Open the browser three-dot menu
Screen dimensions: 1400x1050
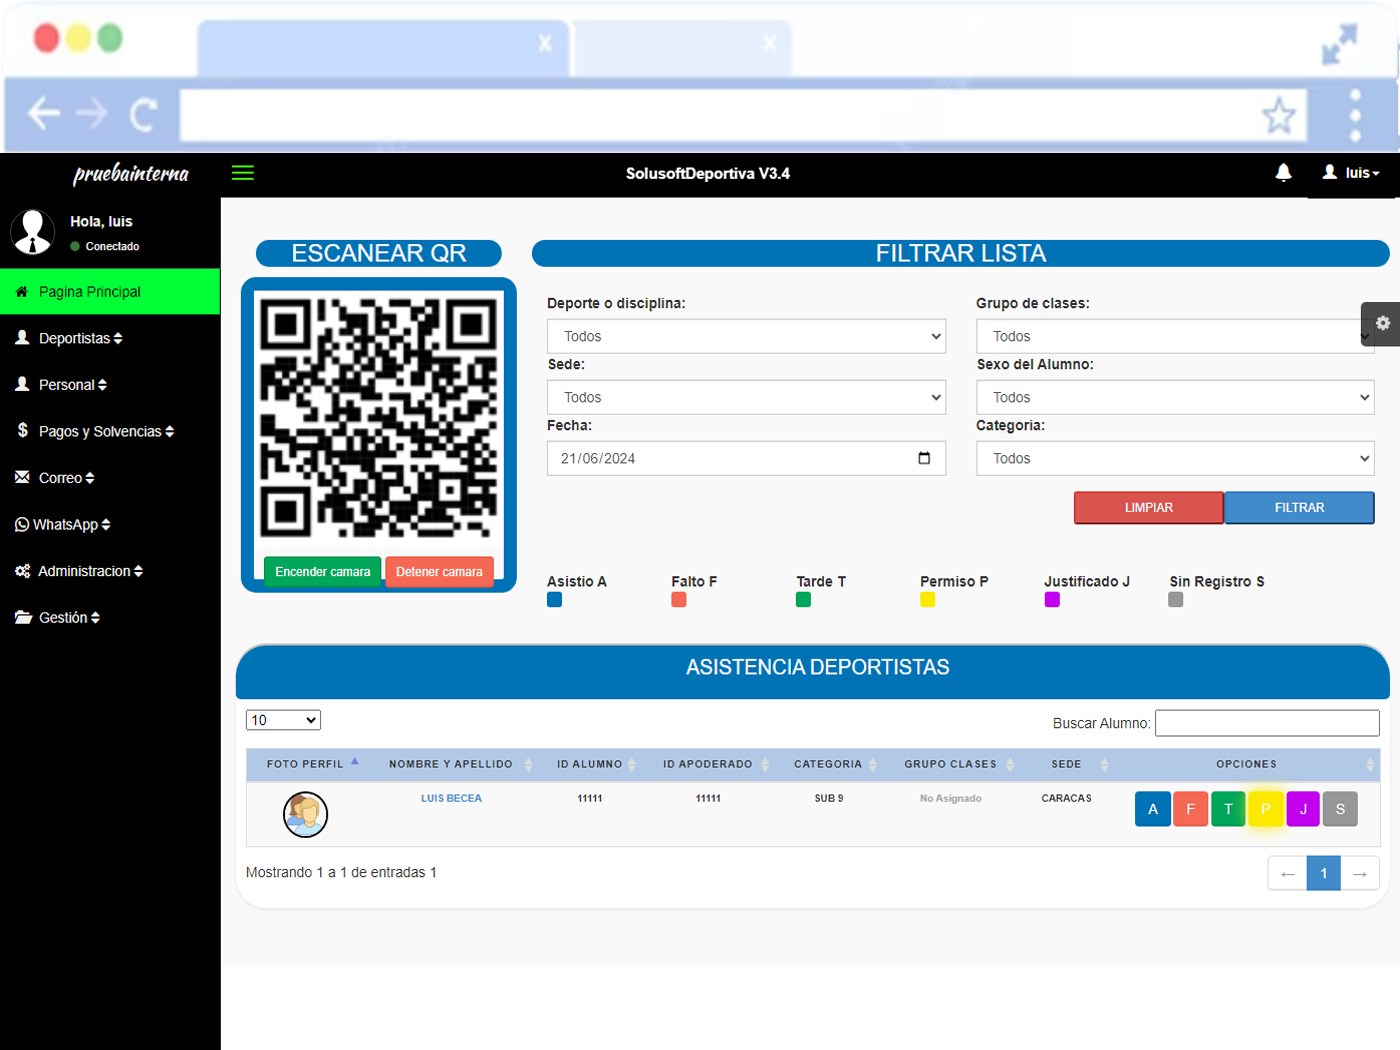(1355, 116)
